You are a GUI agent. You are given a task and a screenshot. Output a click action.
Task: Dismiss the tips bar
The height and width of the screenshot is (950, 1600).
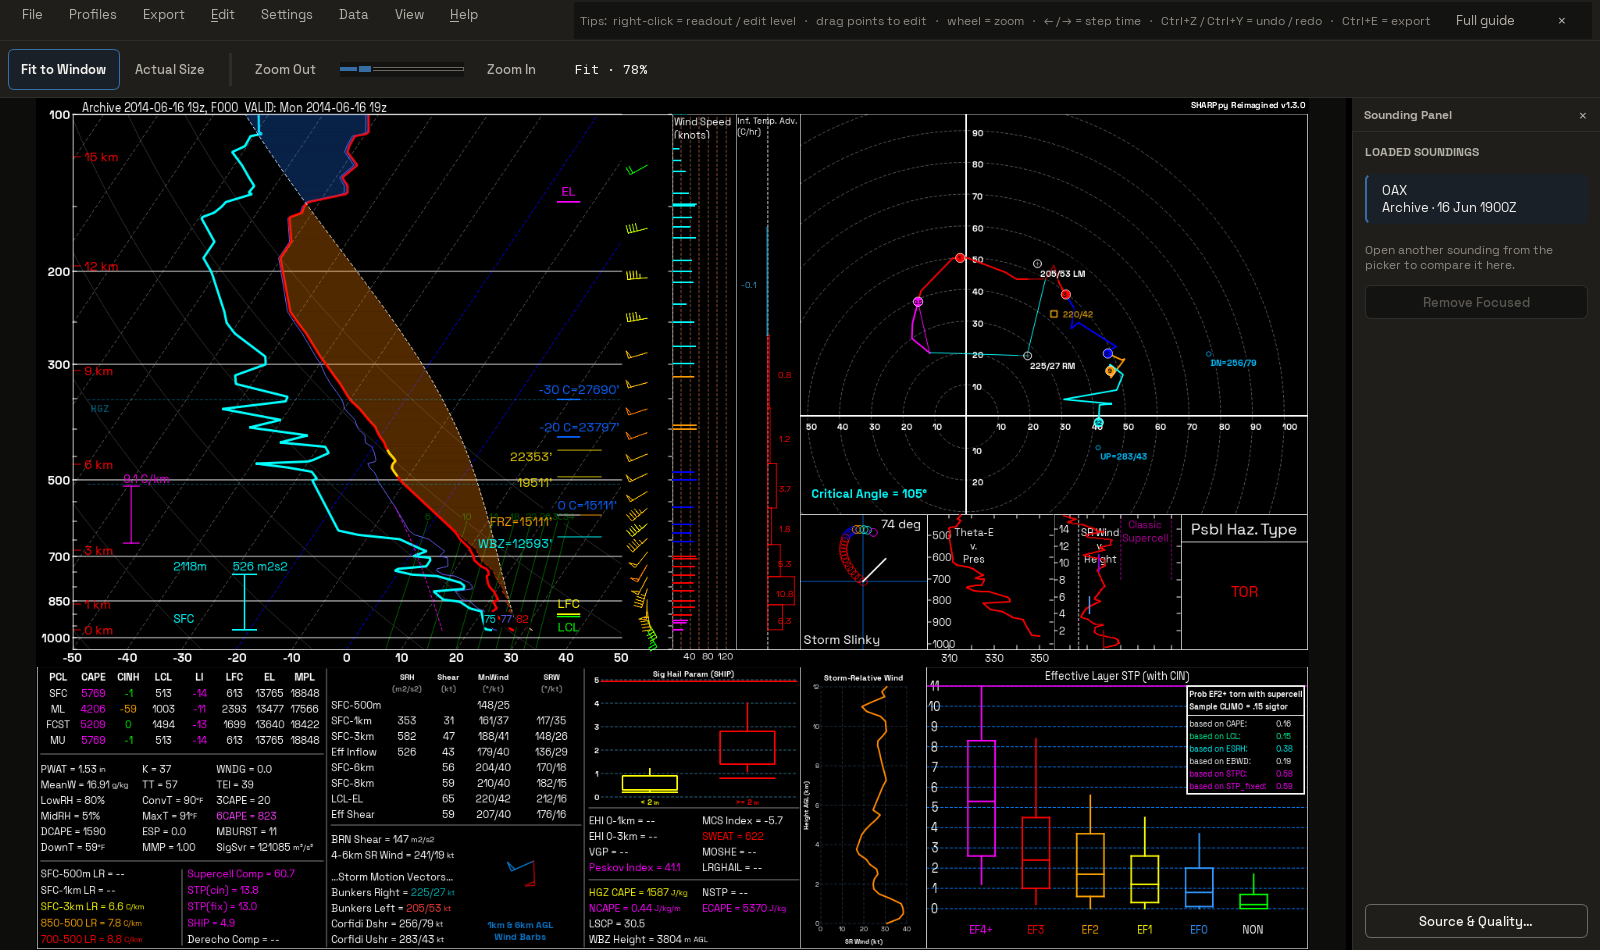1561,20
